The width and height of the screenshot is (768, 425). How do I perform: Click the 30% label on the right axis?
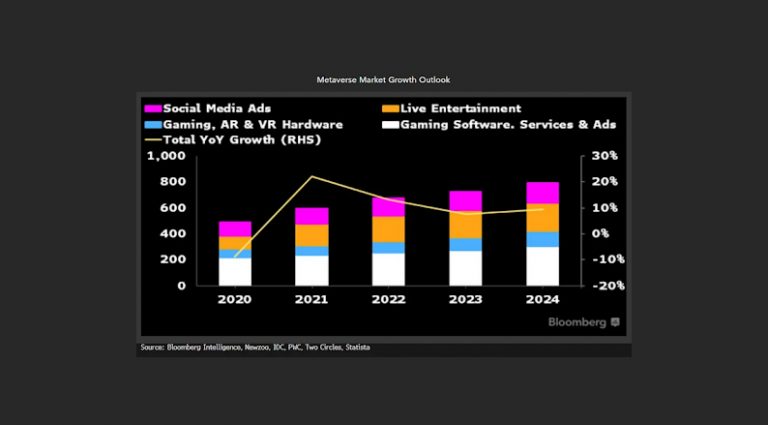603,157
